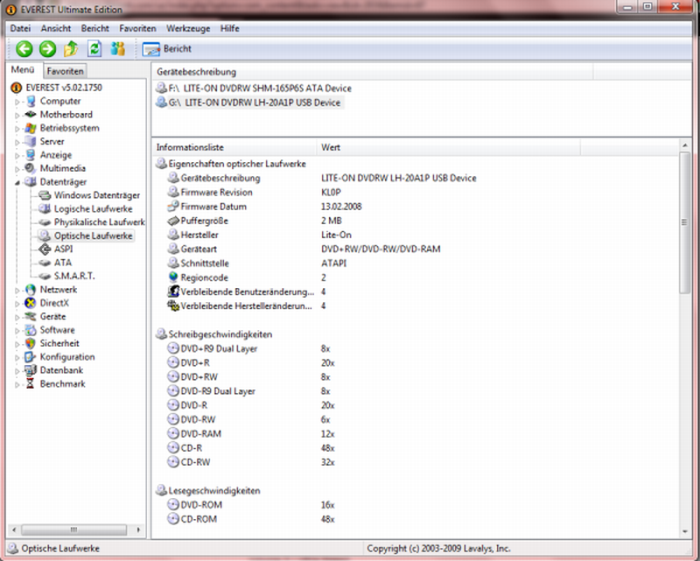Click the up-one-level folder arrow icon

coord(71,49)
